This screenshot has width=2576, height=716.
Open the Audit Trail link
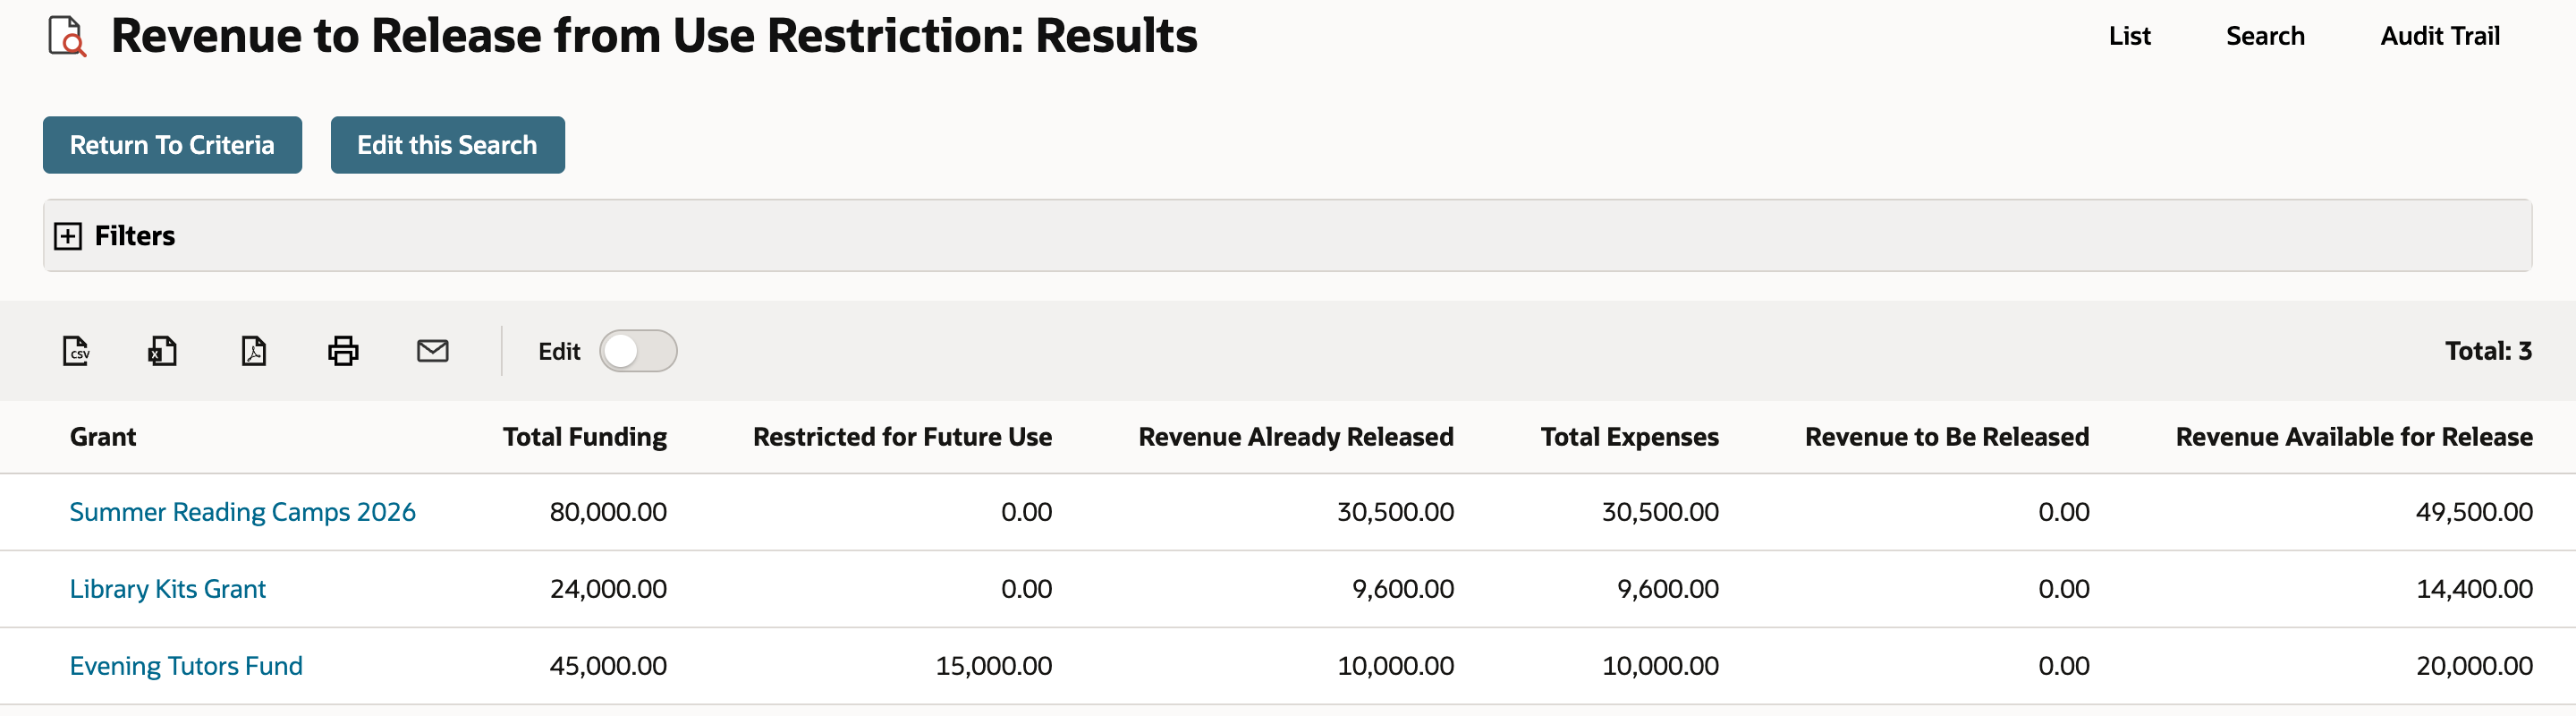pos(2439,36)
